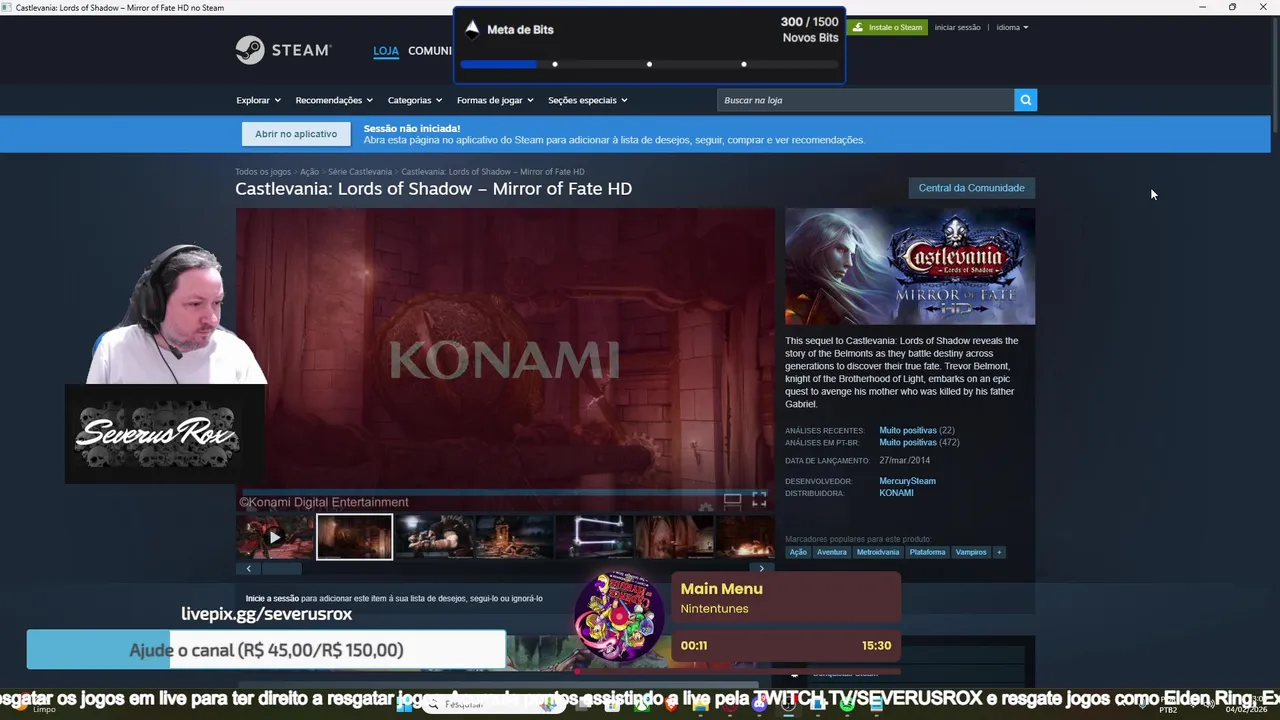Click recent reviews Muito positivas (22)
Image resolution: width=1280 pixels, height=720 pixels.
(917, 430)
